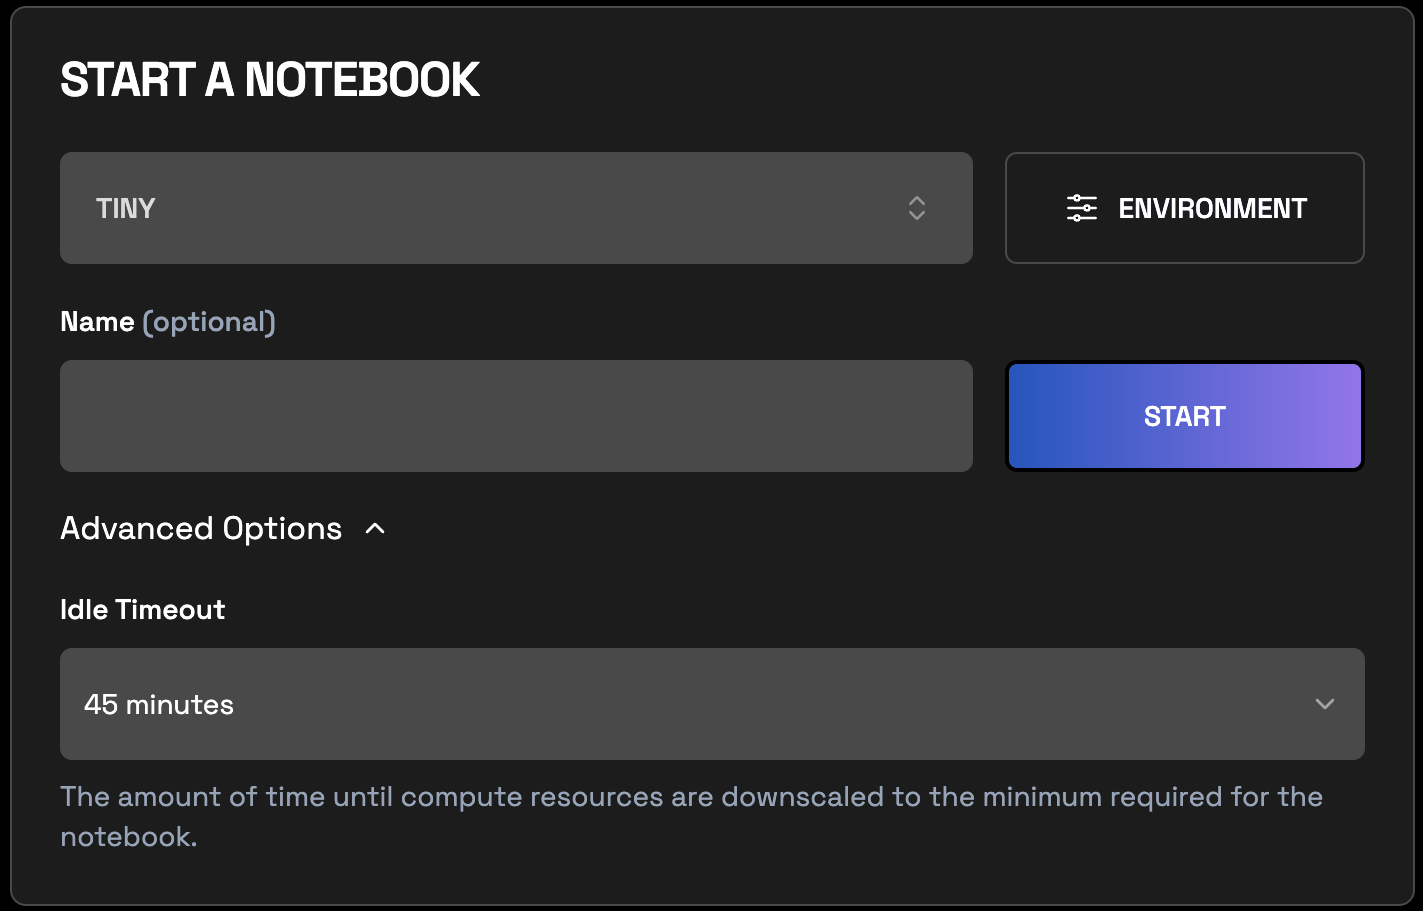Viewport: 1423px width, 911px height.
Task: Open the TINY instance size dropdown
Action: [516, 208]
